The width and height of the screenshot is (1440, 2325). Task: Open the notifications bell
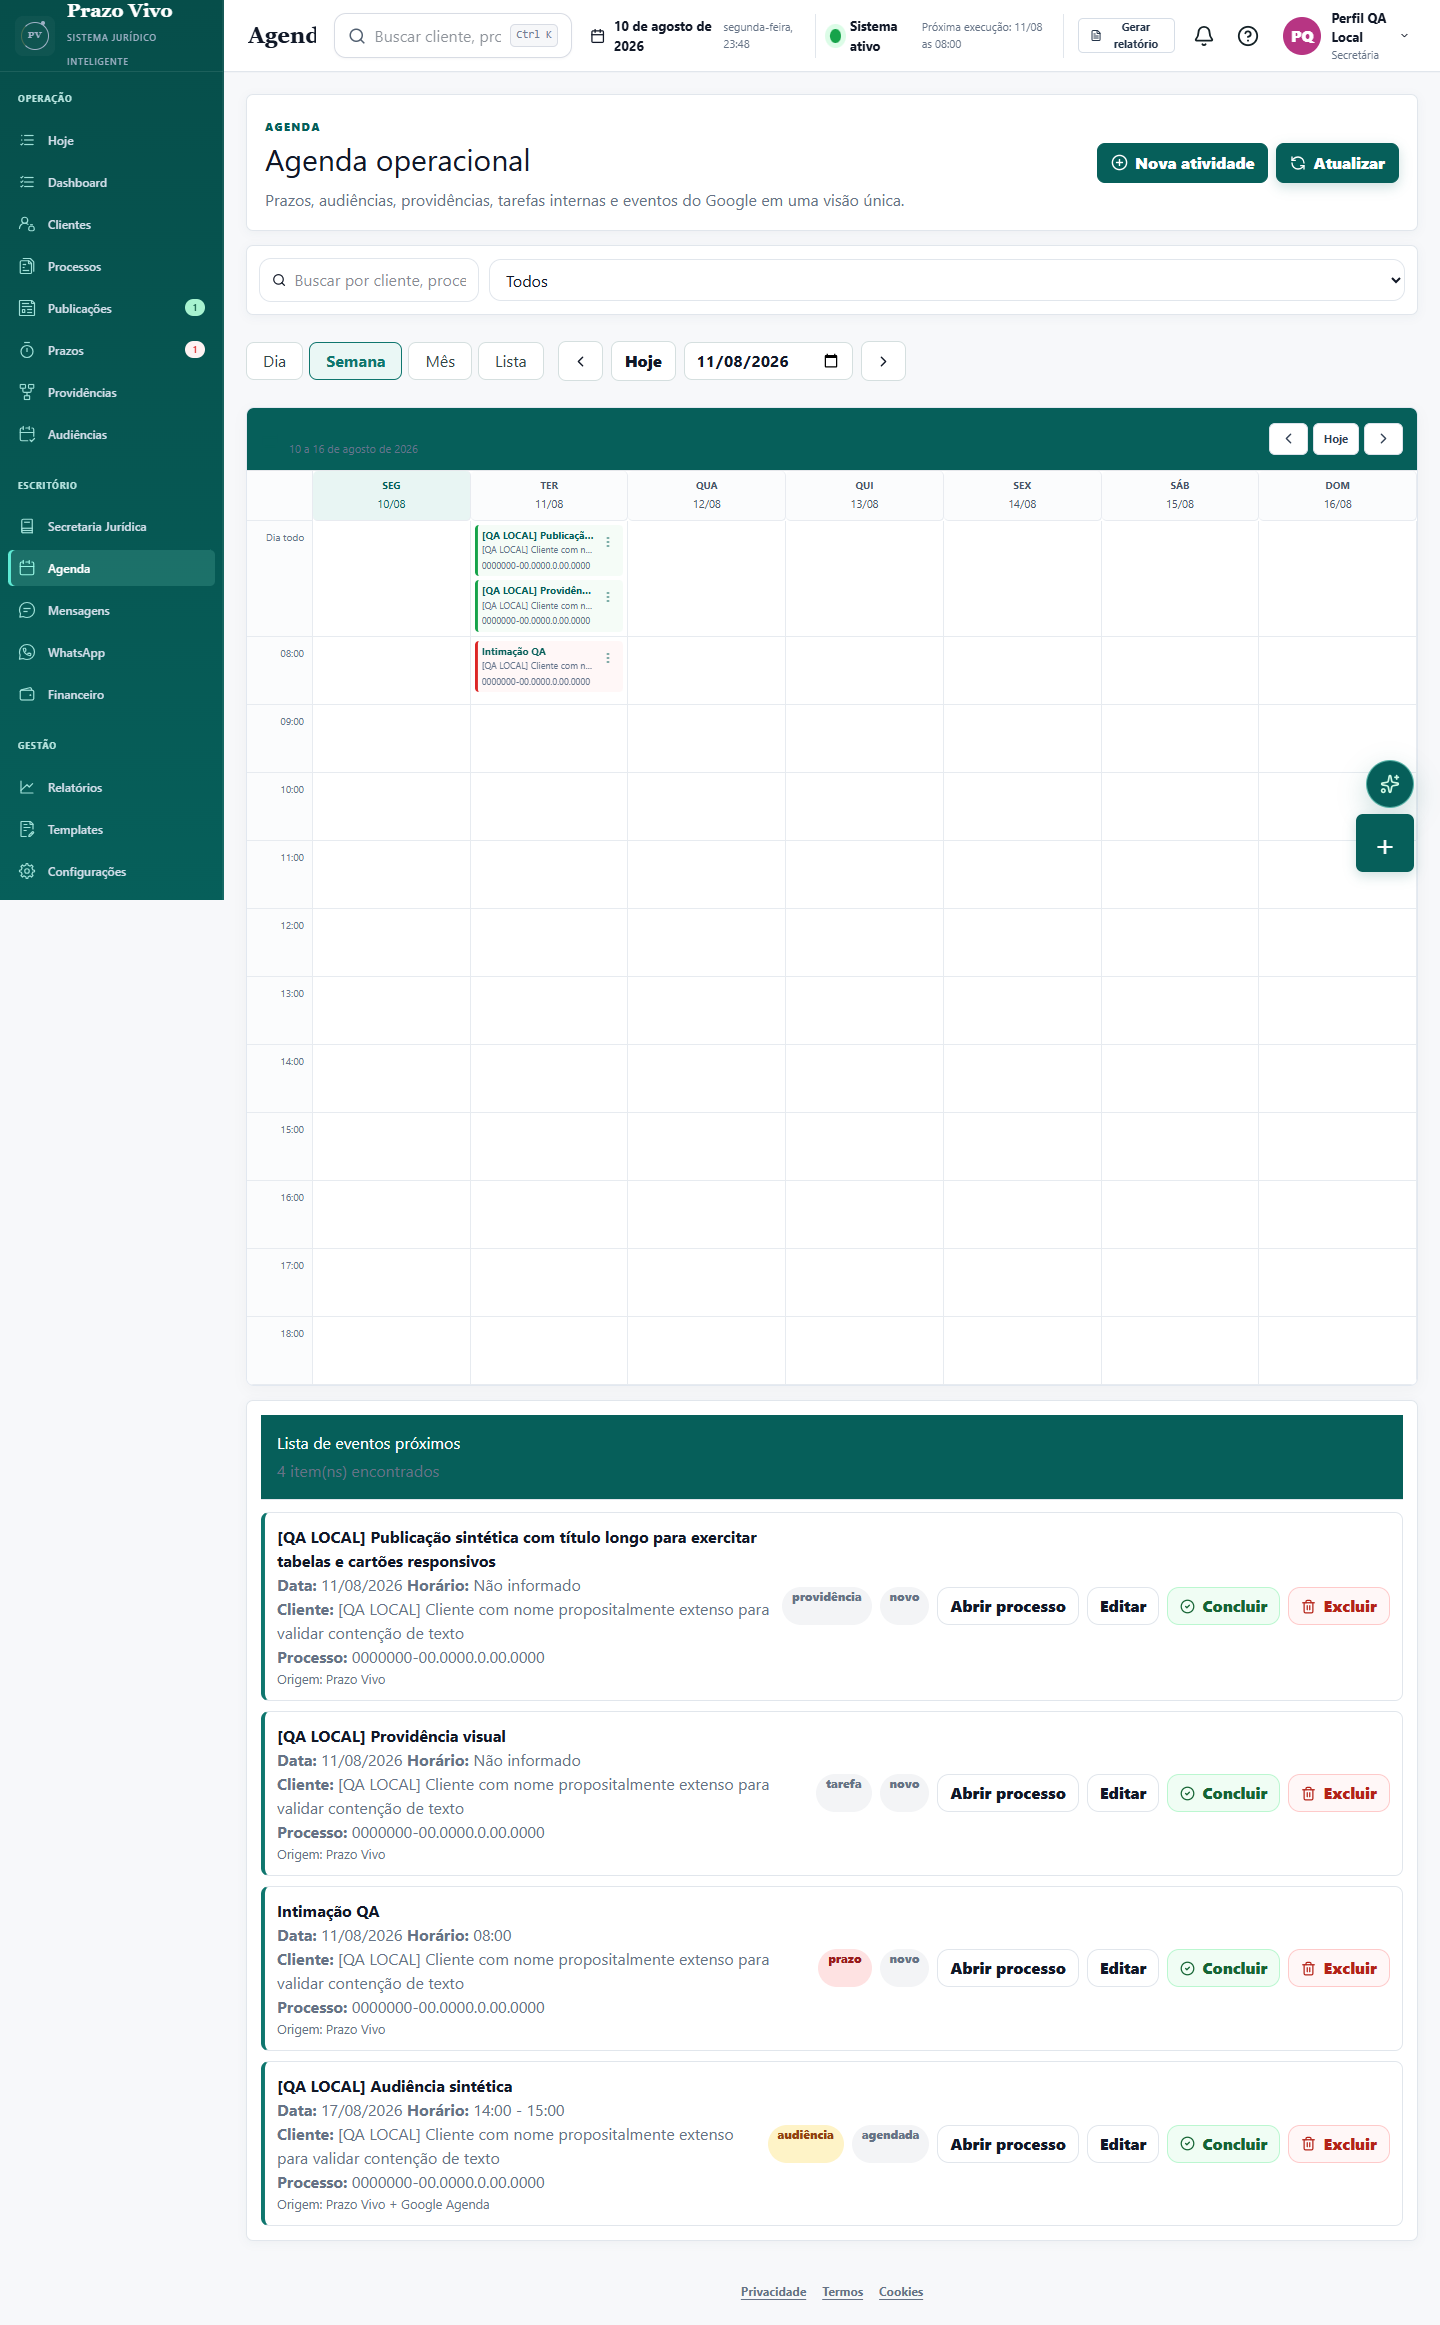point(1204,36)
